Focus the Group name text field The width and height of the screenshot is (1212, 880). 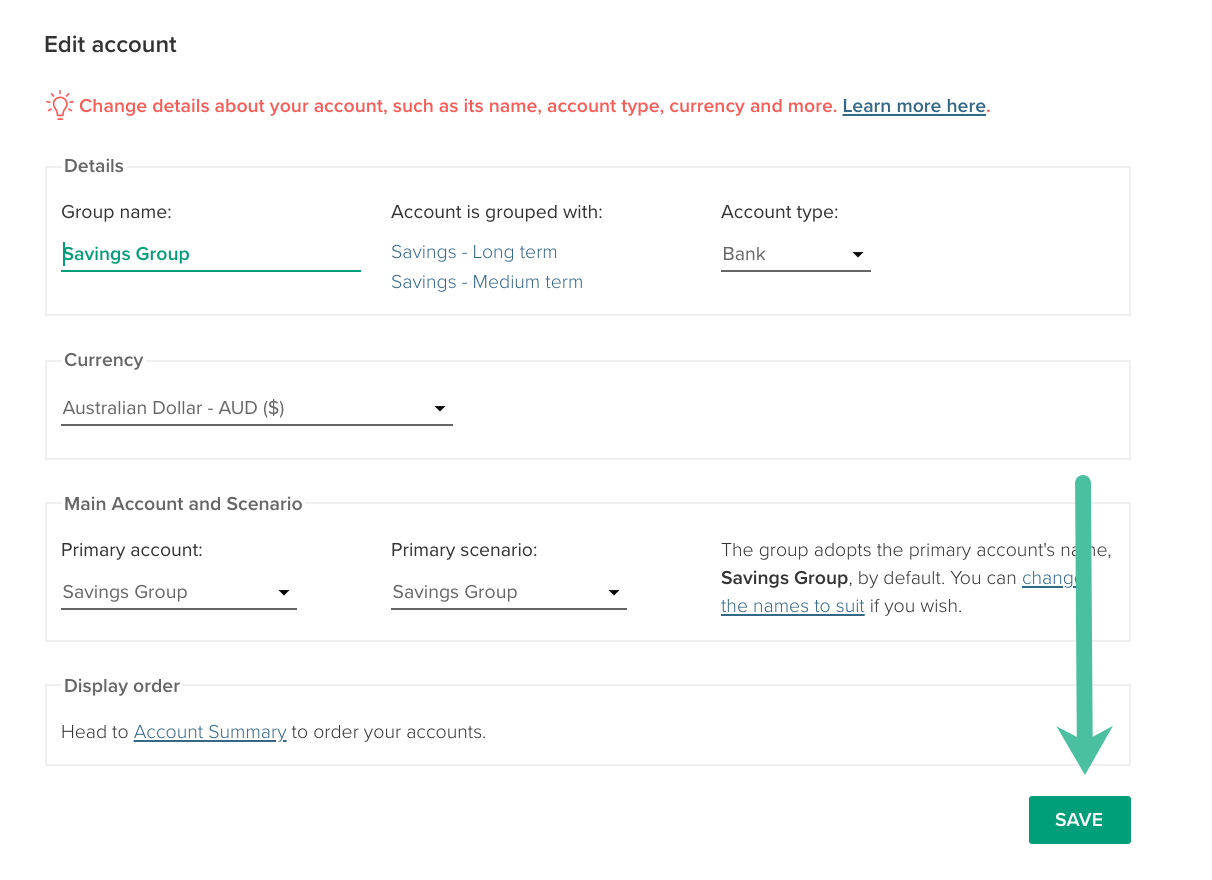coord(210,254)
